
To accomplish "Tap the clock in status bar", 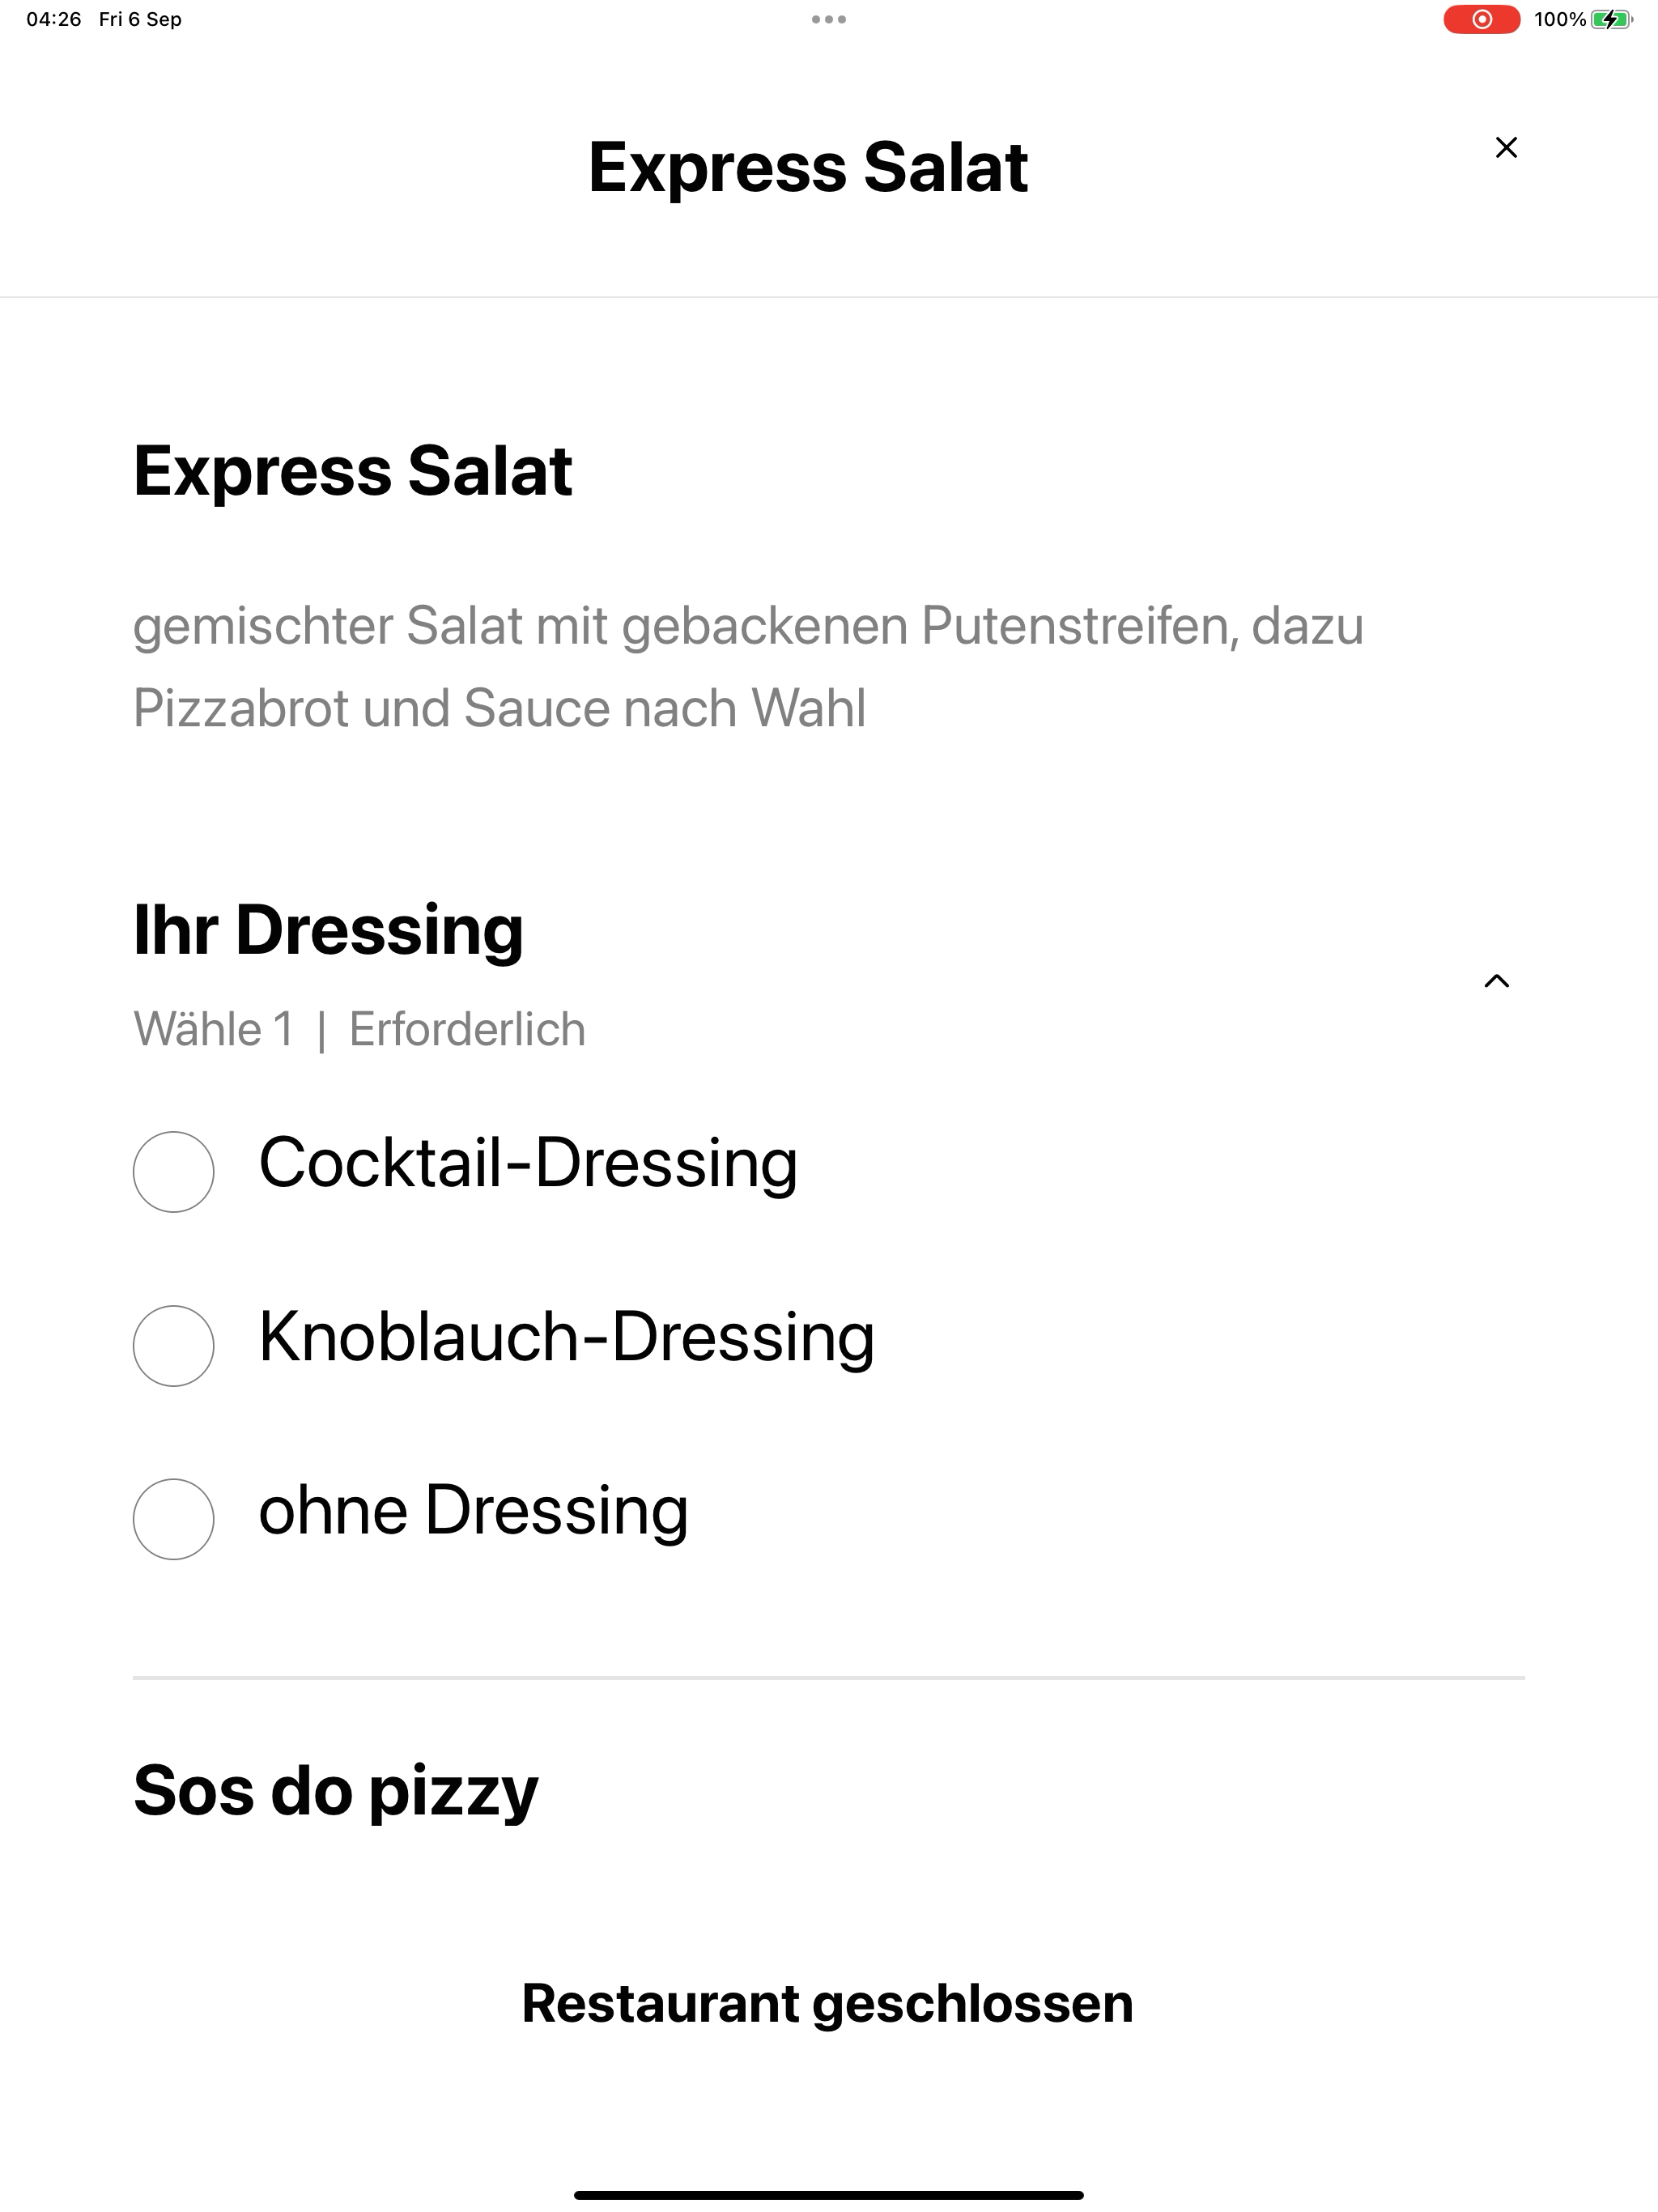I will point(54,19).
